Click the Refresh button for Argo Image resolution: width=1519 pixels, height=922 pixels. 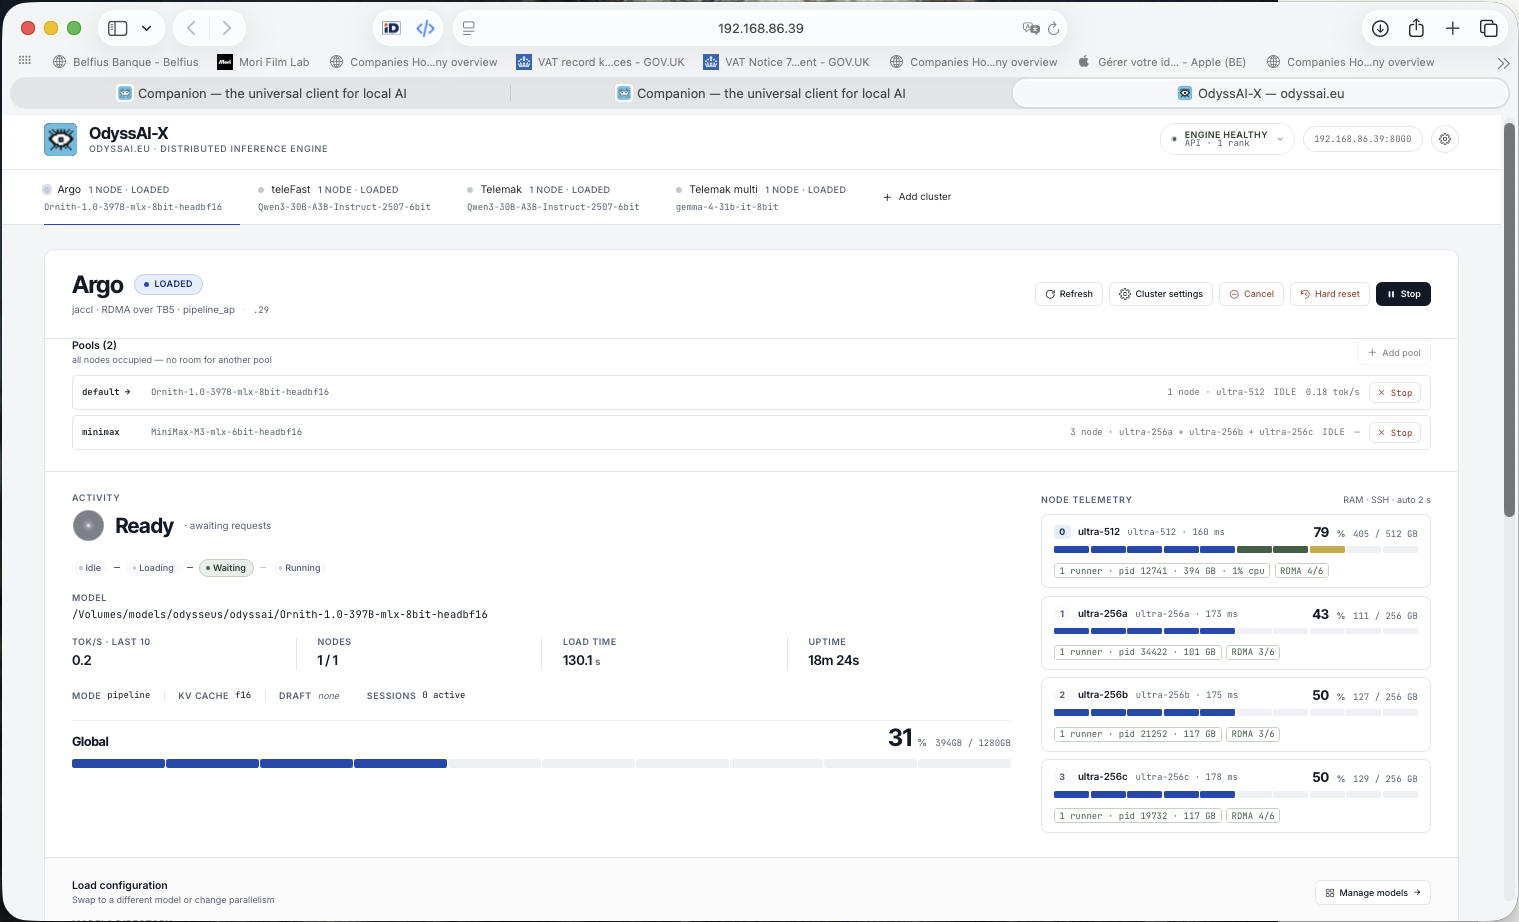(x=1069, y=294)
